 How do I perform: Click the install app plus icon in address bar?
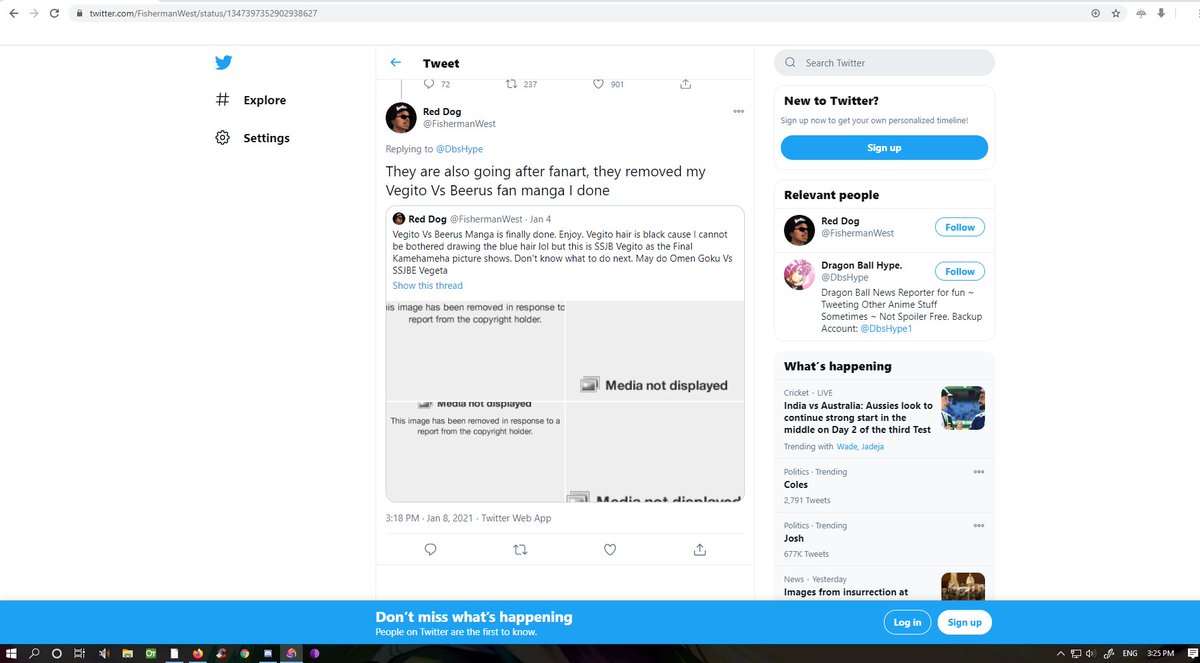[x=1095, y=13]
